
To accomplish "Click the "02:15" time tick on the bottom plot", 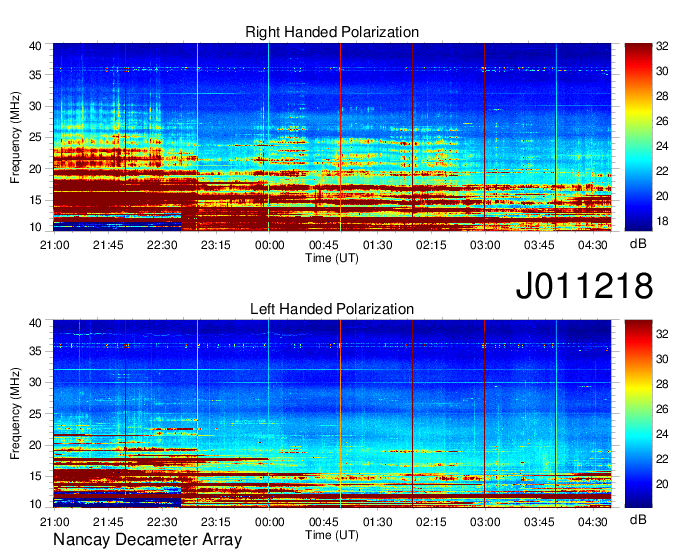I will point(431,522).
